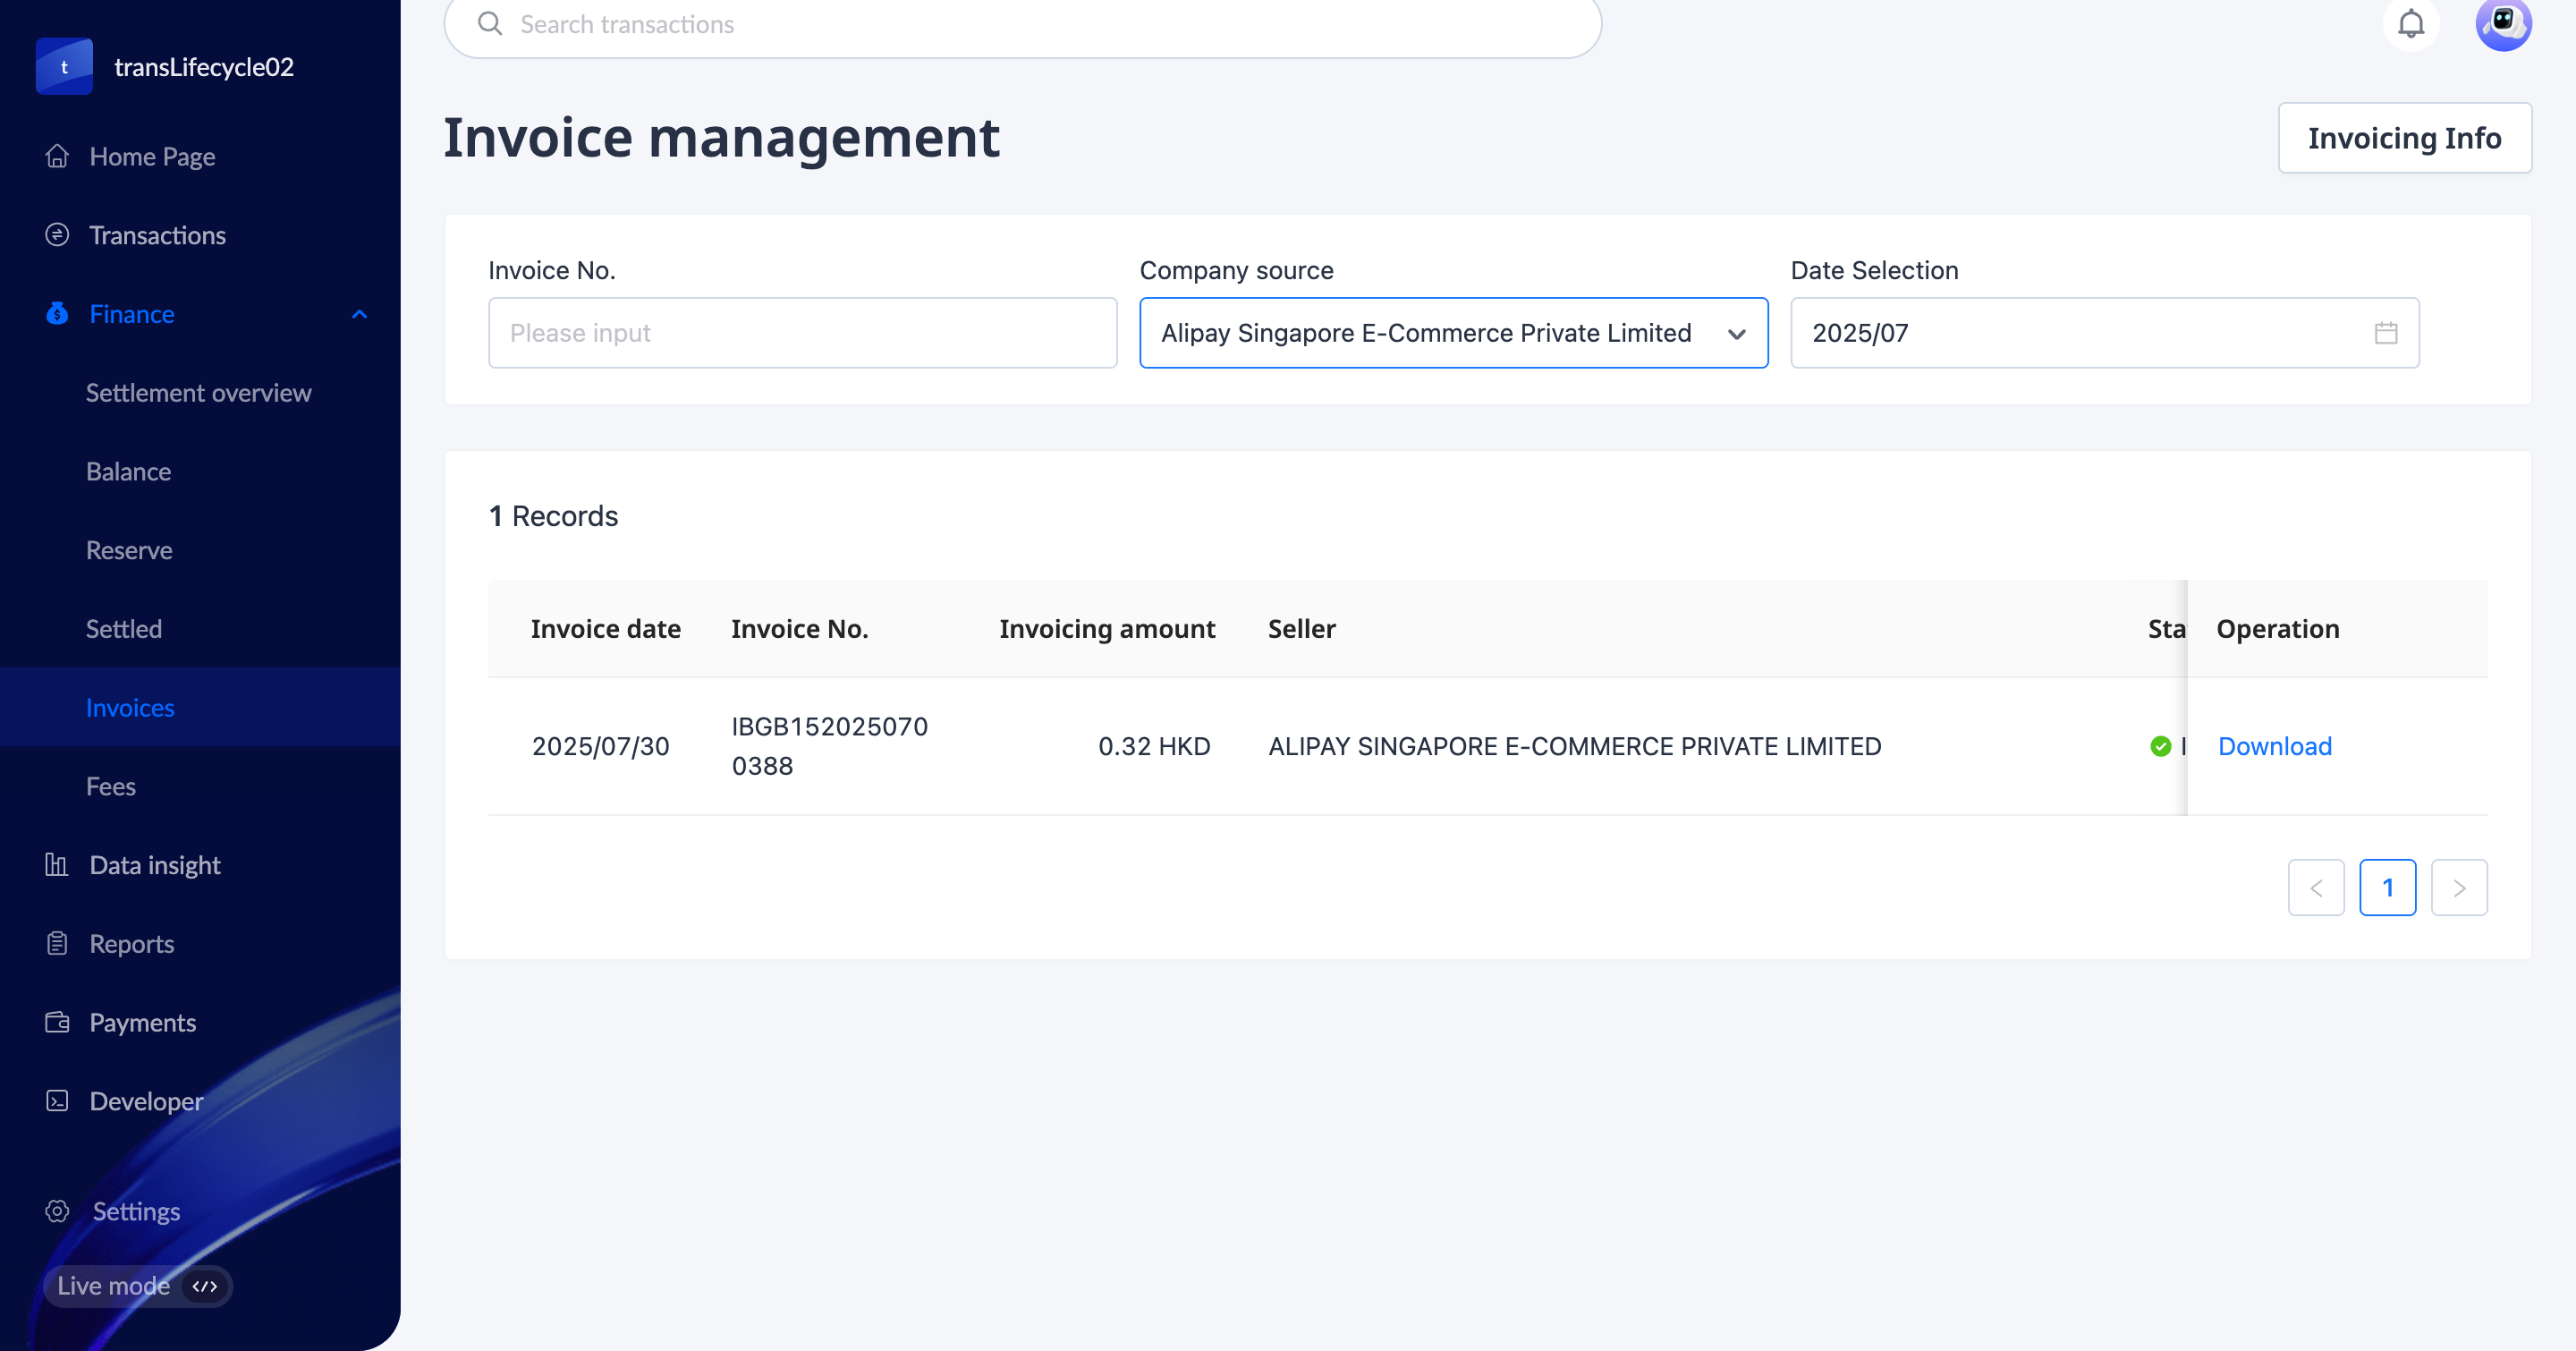The height and width of the screenshot is (1351, 2576).
Task: Click the Invoicing Info button
Action: (2404, 138)
